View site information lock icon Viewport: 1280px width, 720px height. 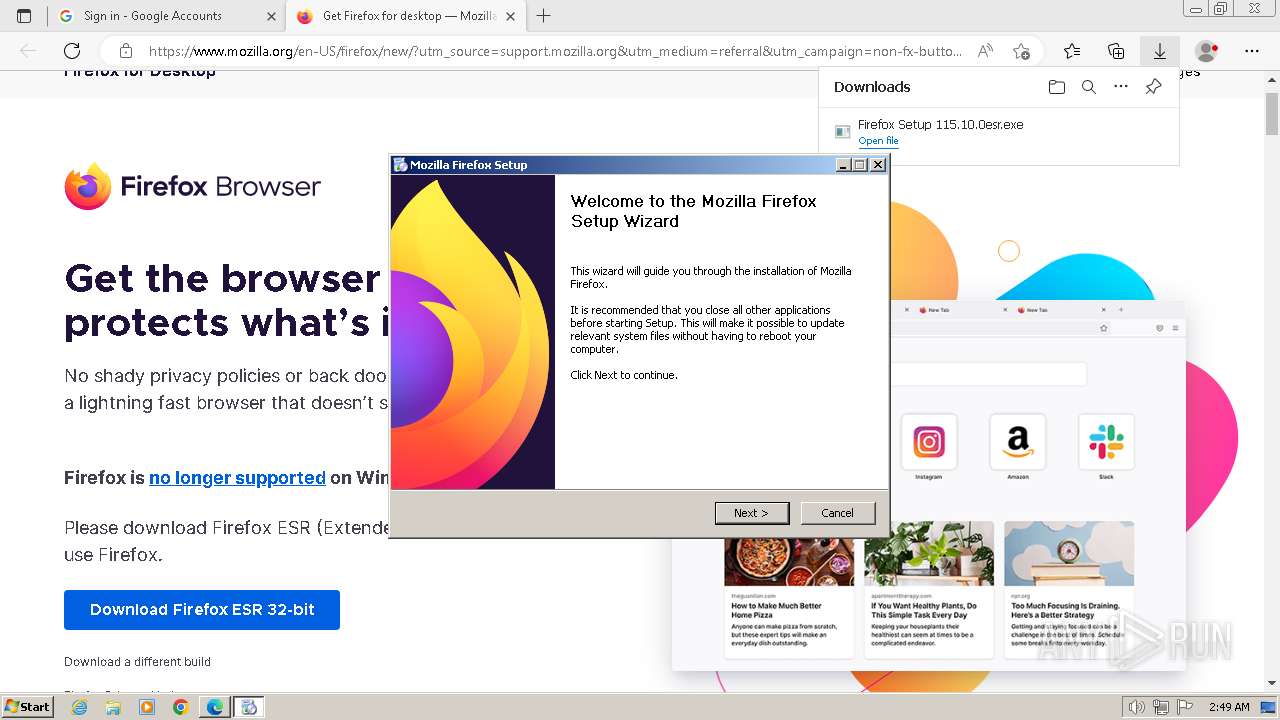(125, 51)
